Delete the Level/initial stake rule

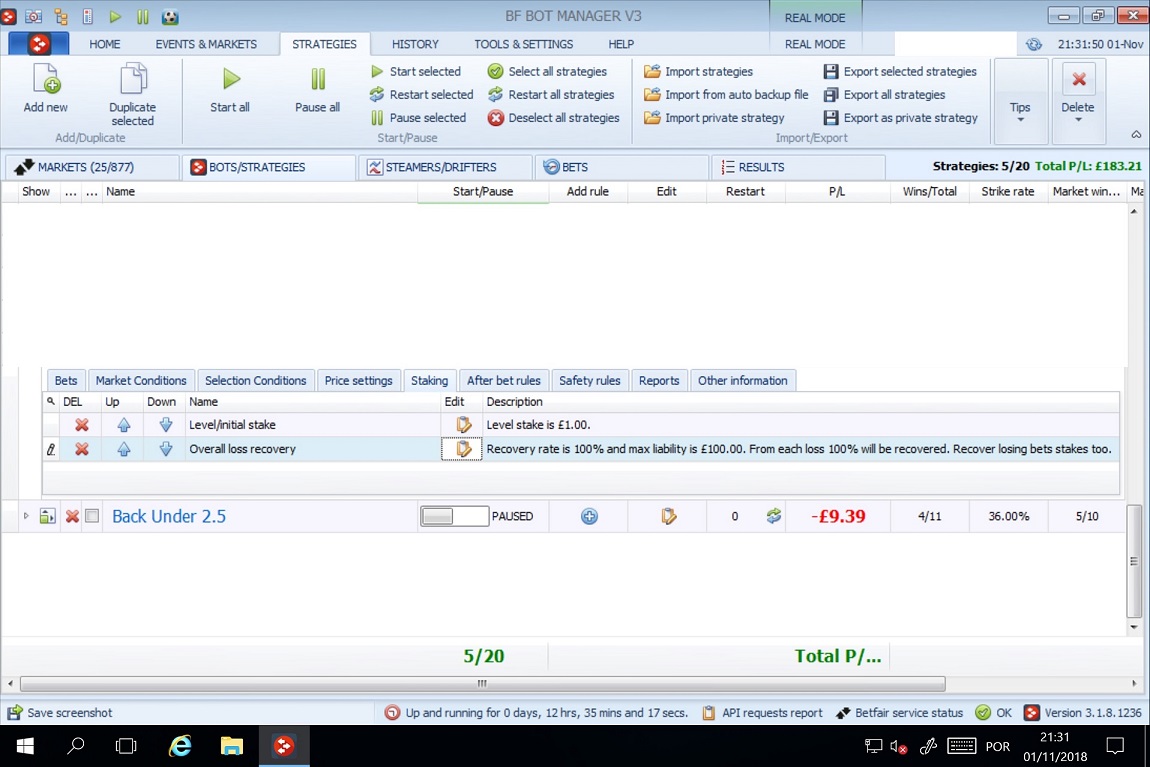pos(81,425)
